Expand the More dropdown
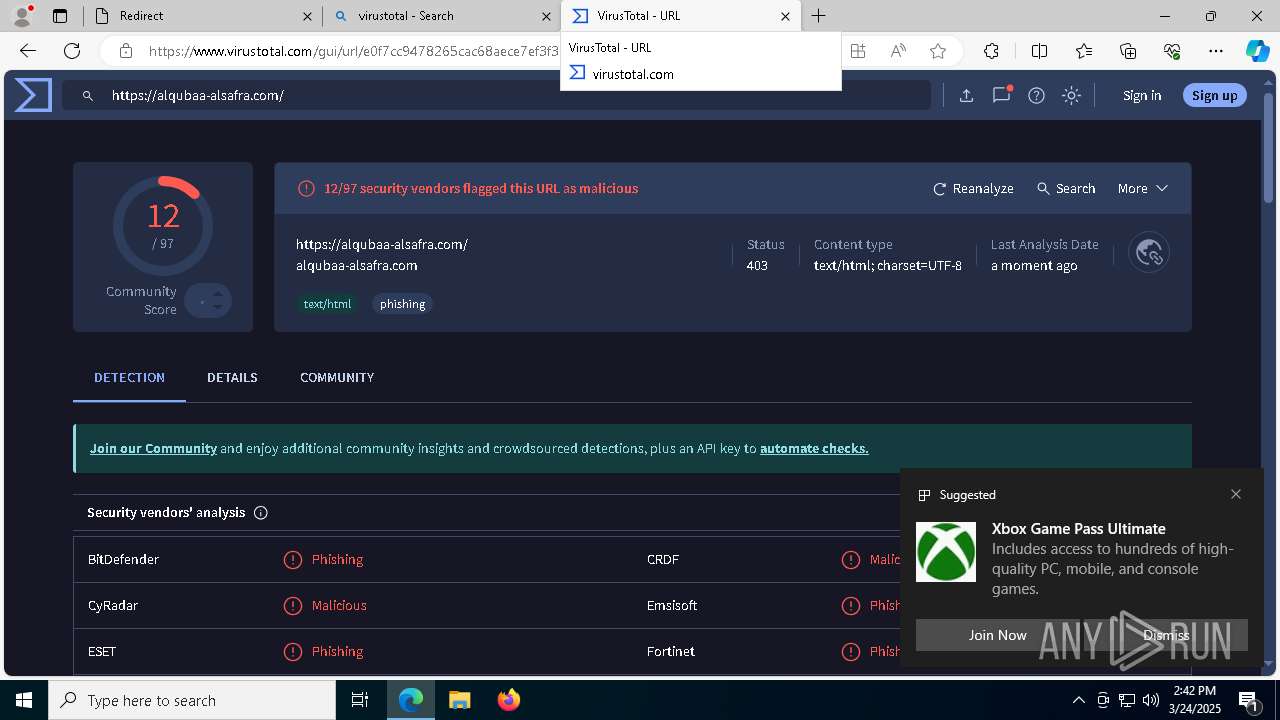Screen dimensions: 1280x720 [x=1143, y=188]
